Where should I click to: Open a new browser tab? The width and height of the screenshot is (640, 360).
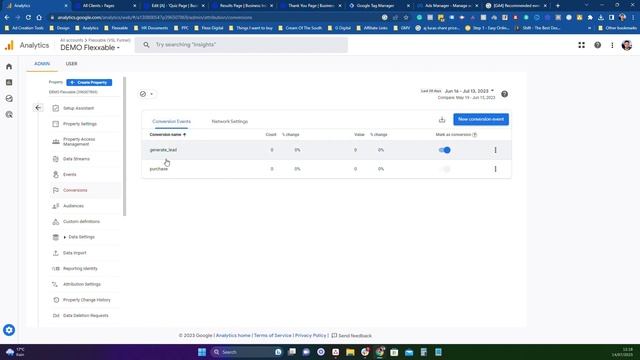pos(558,6)
